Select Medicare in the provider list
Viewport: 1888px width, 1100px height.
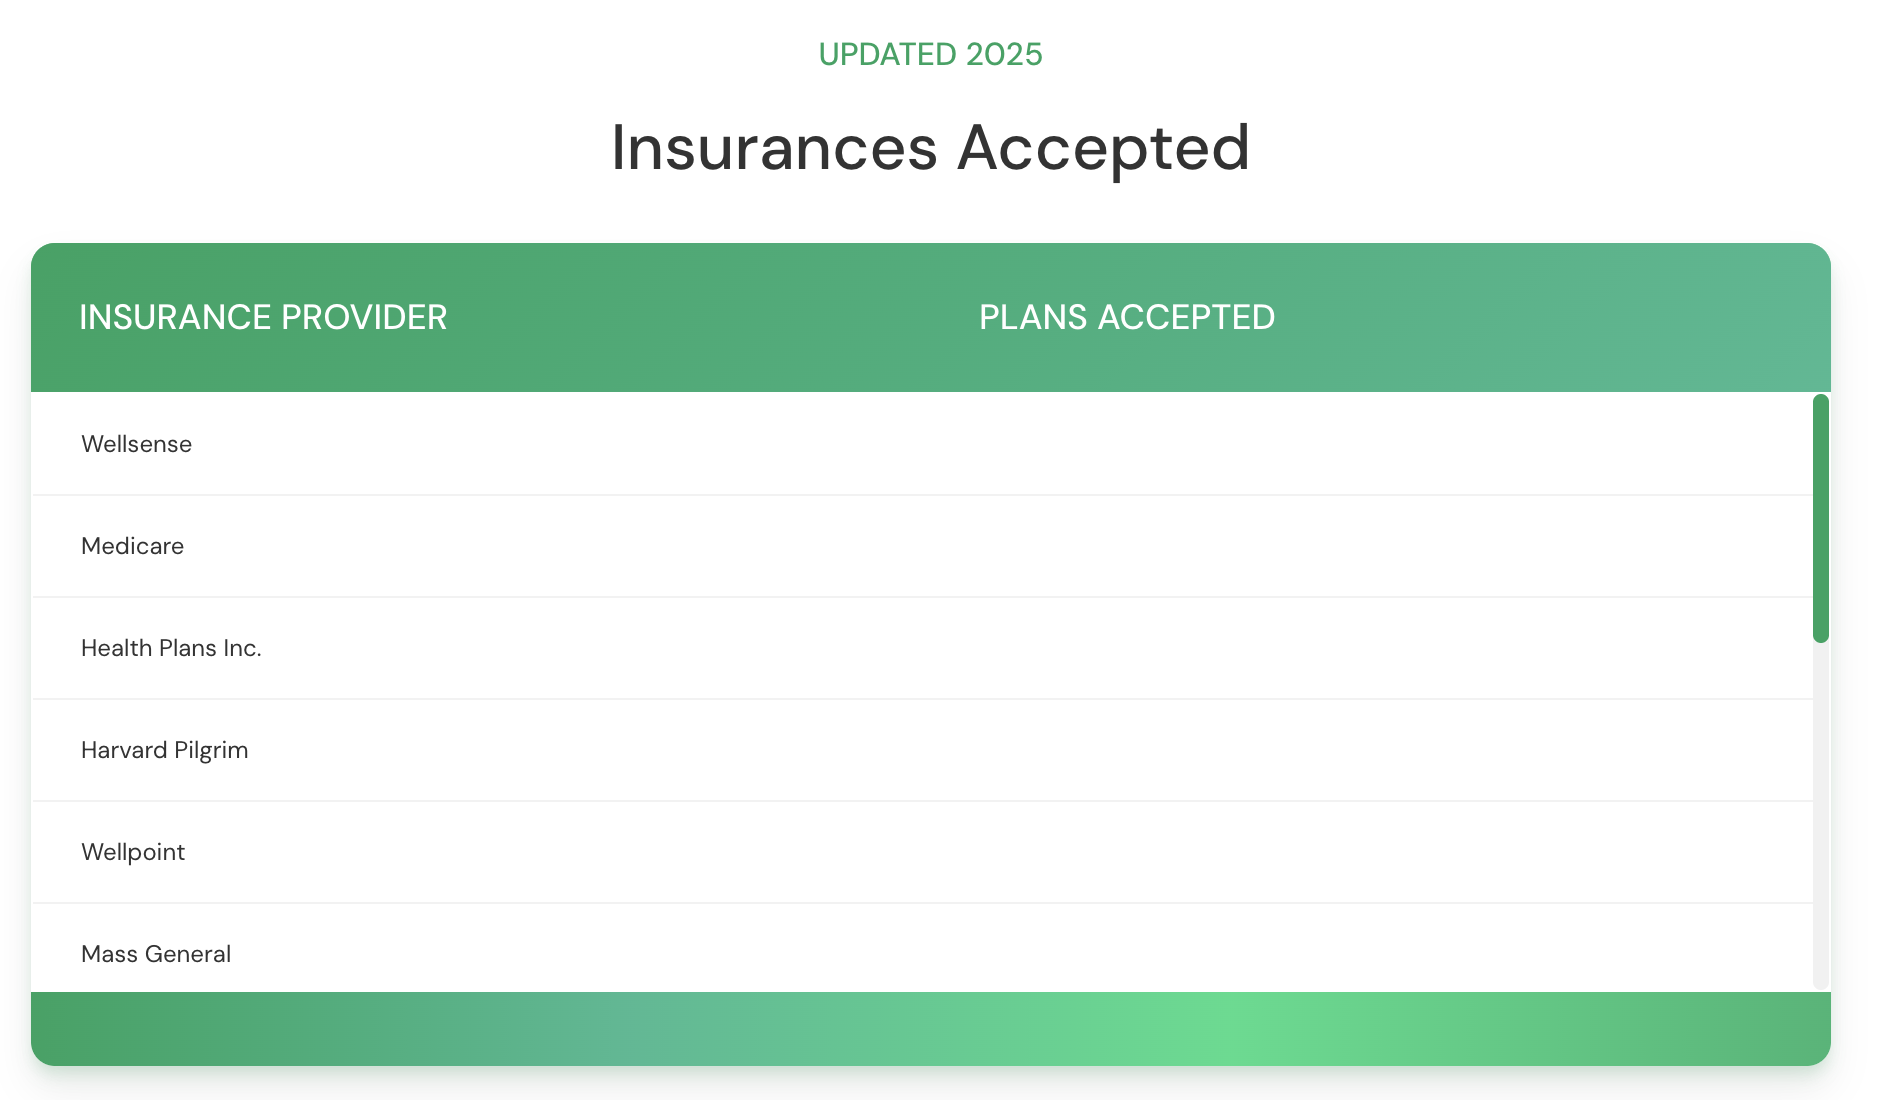click(x=132, y=546)
